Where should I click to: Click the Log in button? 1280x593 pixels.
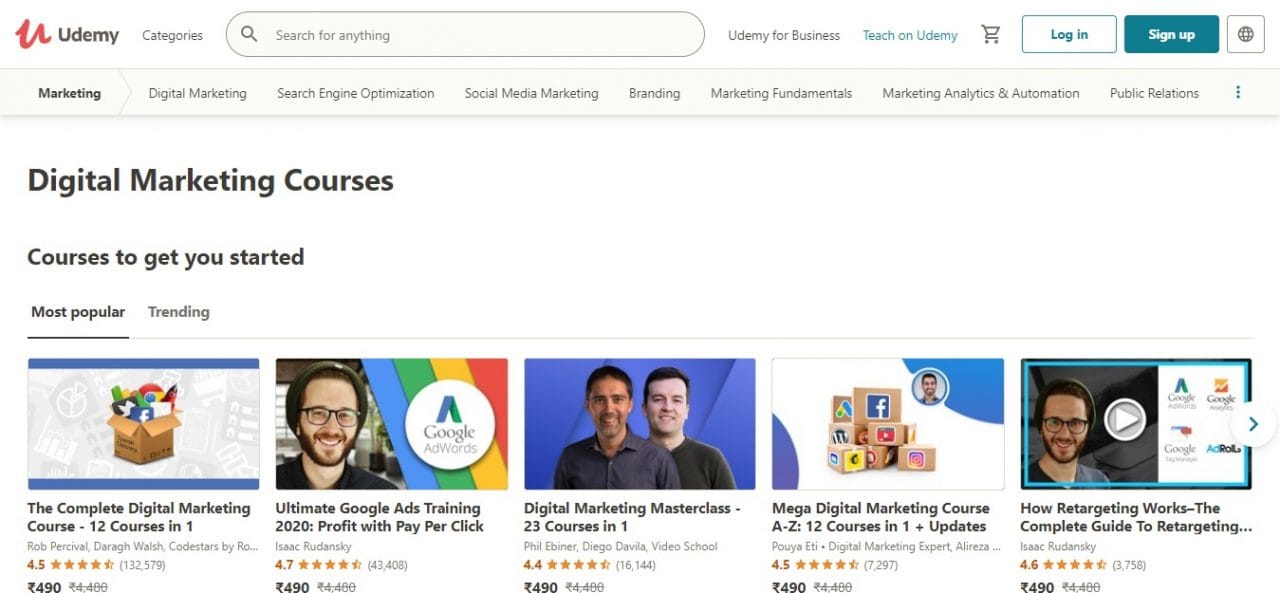click(x=1068, y=33)
